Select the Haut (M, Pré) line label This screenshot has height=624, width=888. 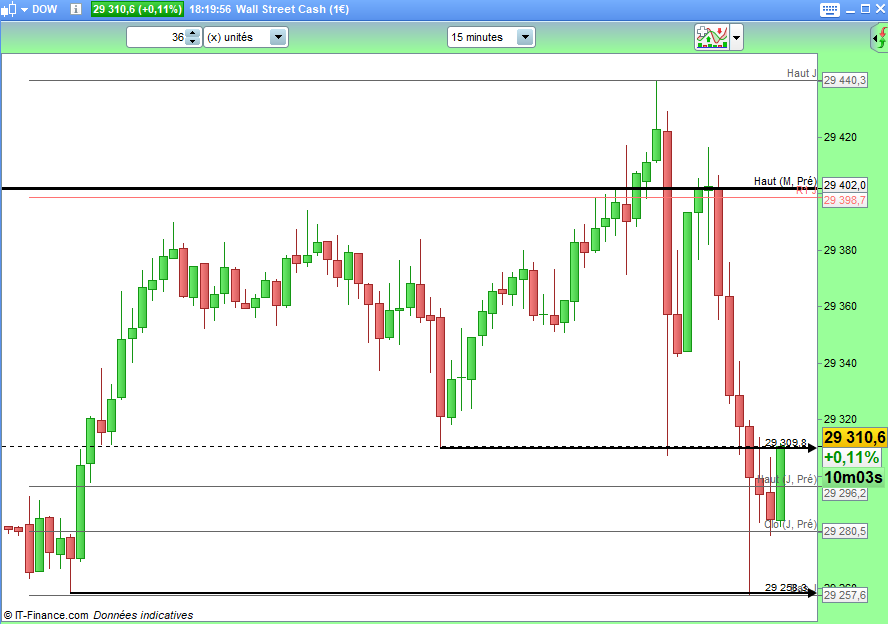coord(785,181)
